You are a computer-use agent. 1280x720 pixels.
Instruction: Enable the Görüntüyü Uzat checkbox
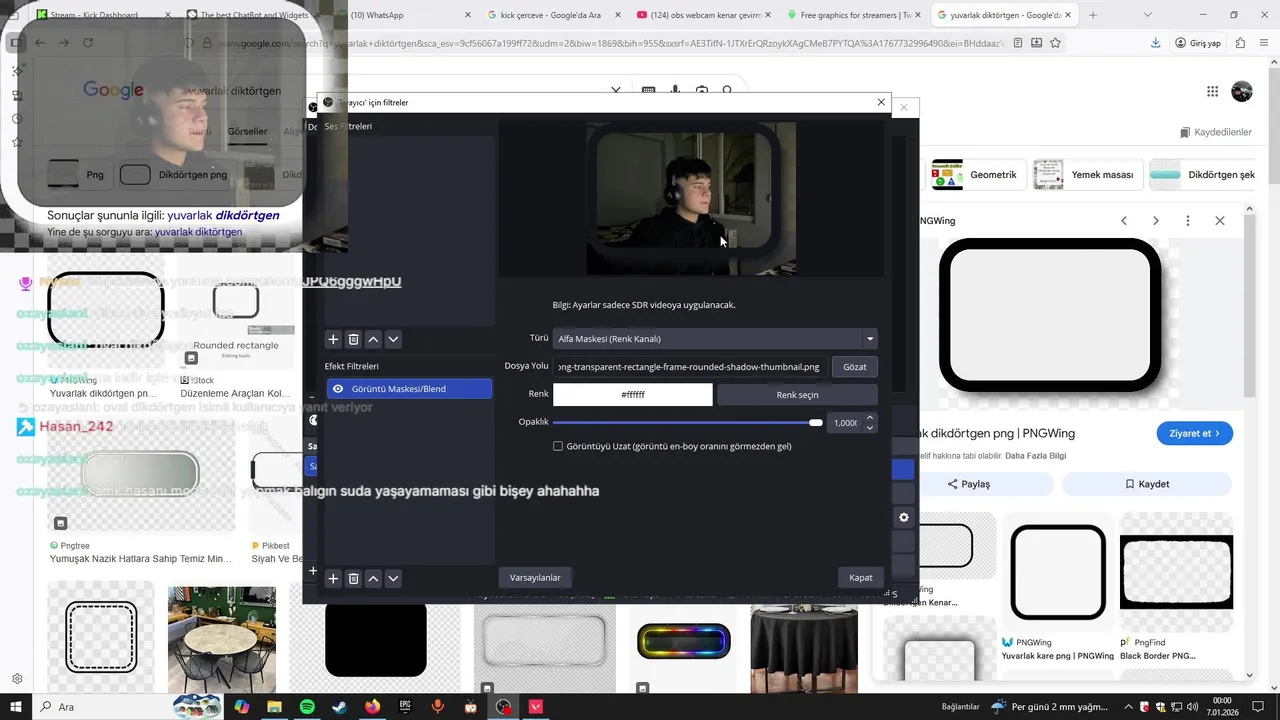click(x=558, y=446)
